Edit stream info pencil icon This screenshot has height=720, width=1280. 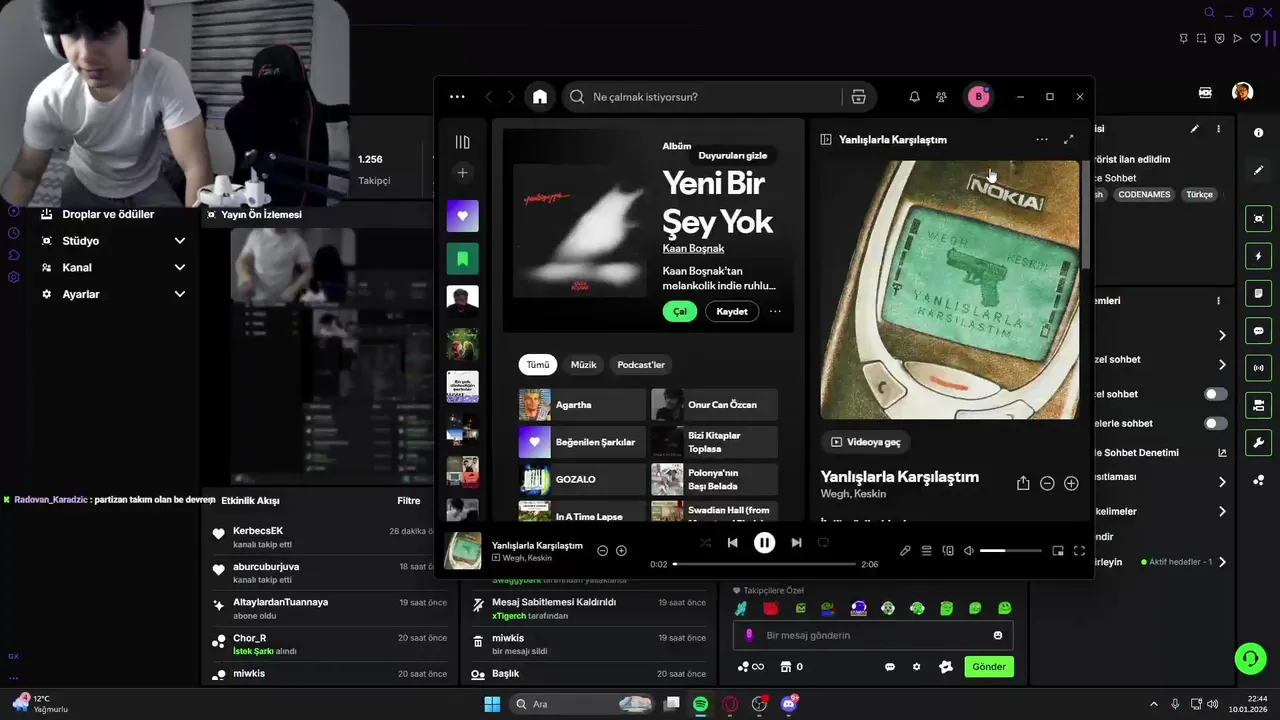coord(1194,129)
